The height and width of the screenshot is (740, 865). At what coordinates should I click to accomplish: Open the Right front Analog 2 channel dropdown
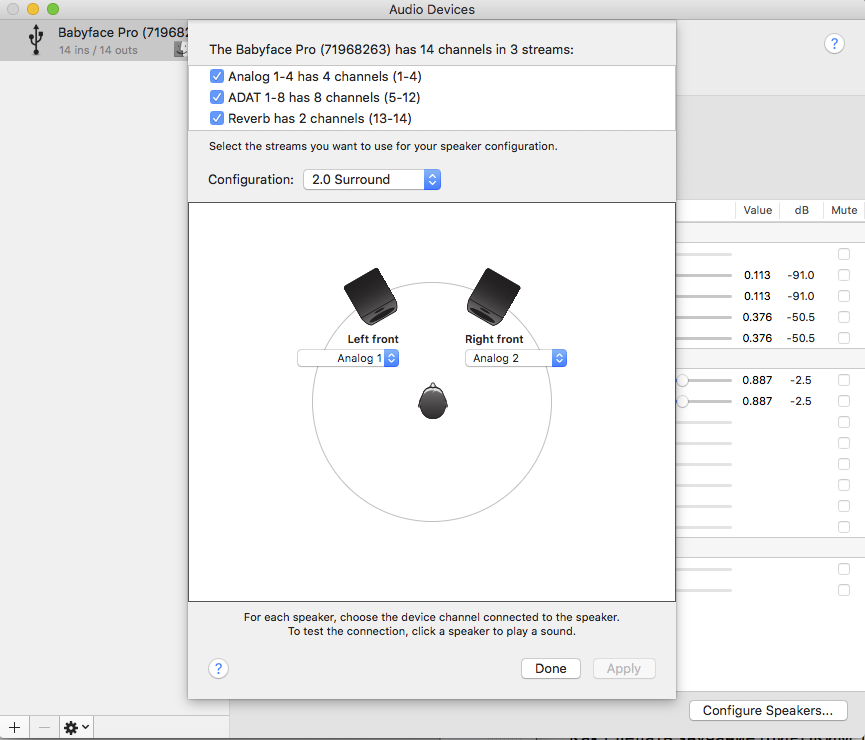click(x=516, y=358)
